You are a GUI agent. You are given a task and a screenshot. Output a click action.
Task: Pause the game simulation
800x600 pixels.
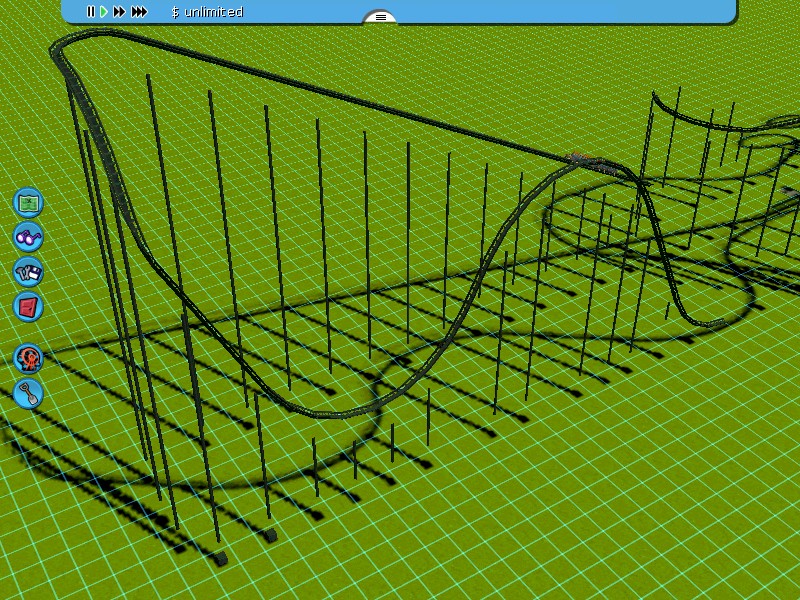click(x=90, y=12)
